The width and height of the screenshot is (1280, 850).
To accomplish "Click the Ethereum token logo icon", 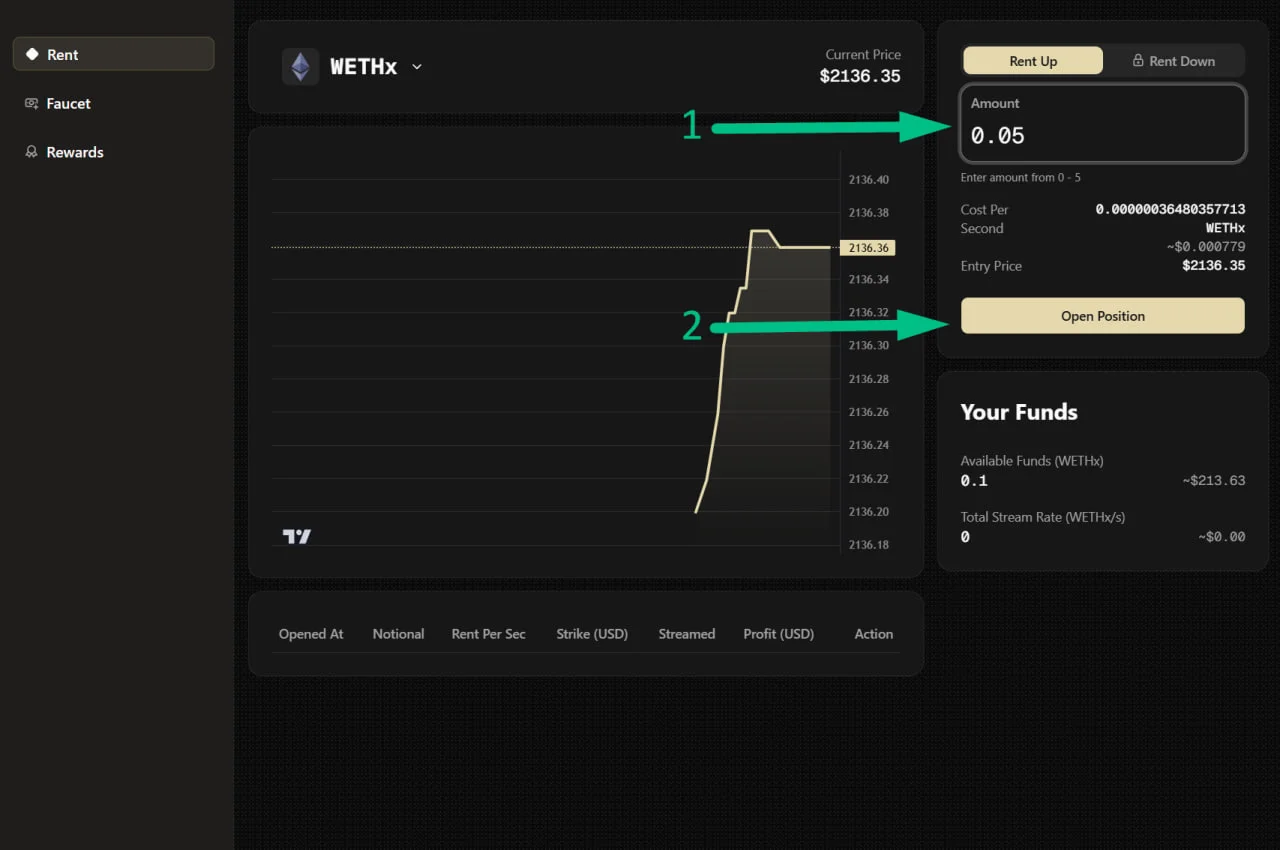I will coord(300,67).
